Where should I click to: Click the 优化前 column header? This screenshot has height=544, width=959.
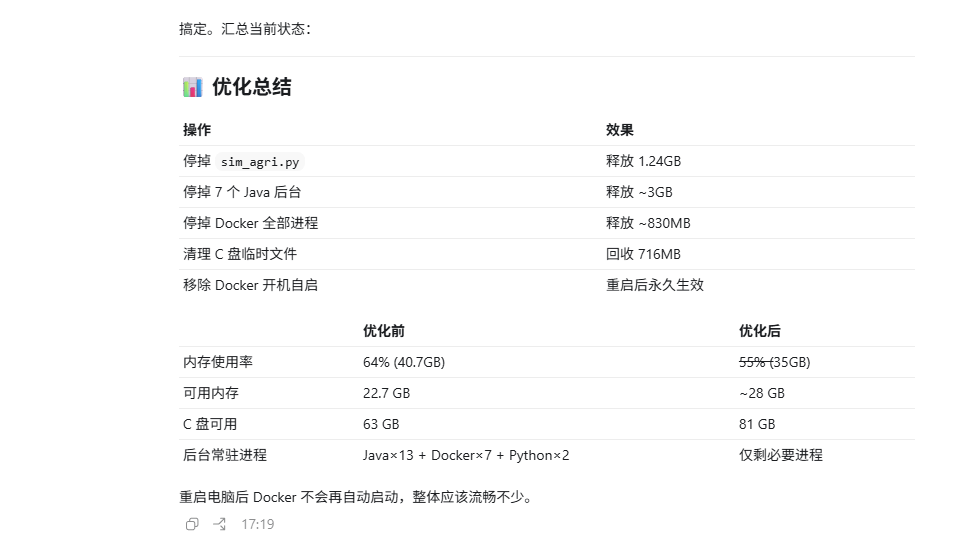click(383, 331)
